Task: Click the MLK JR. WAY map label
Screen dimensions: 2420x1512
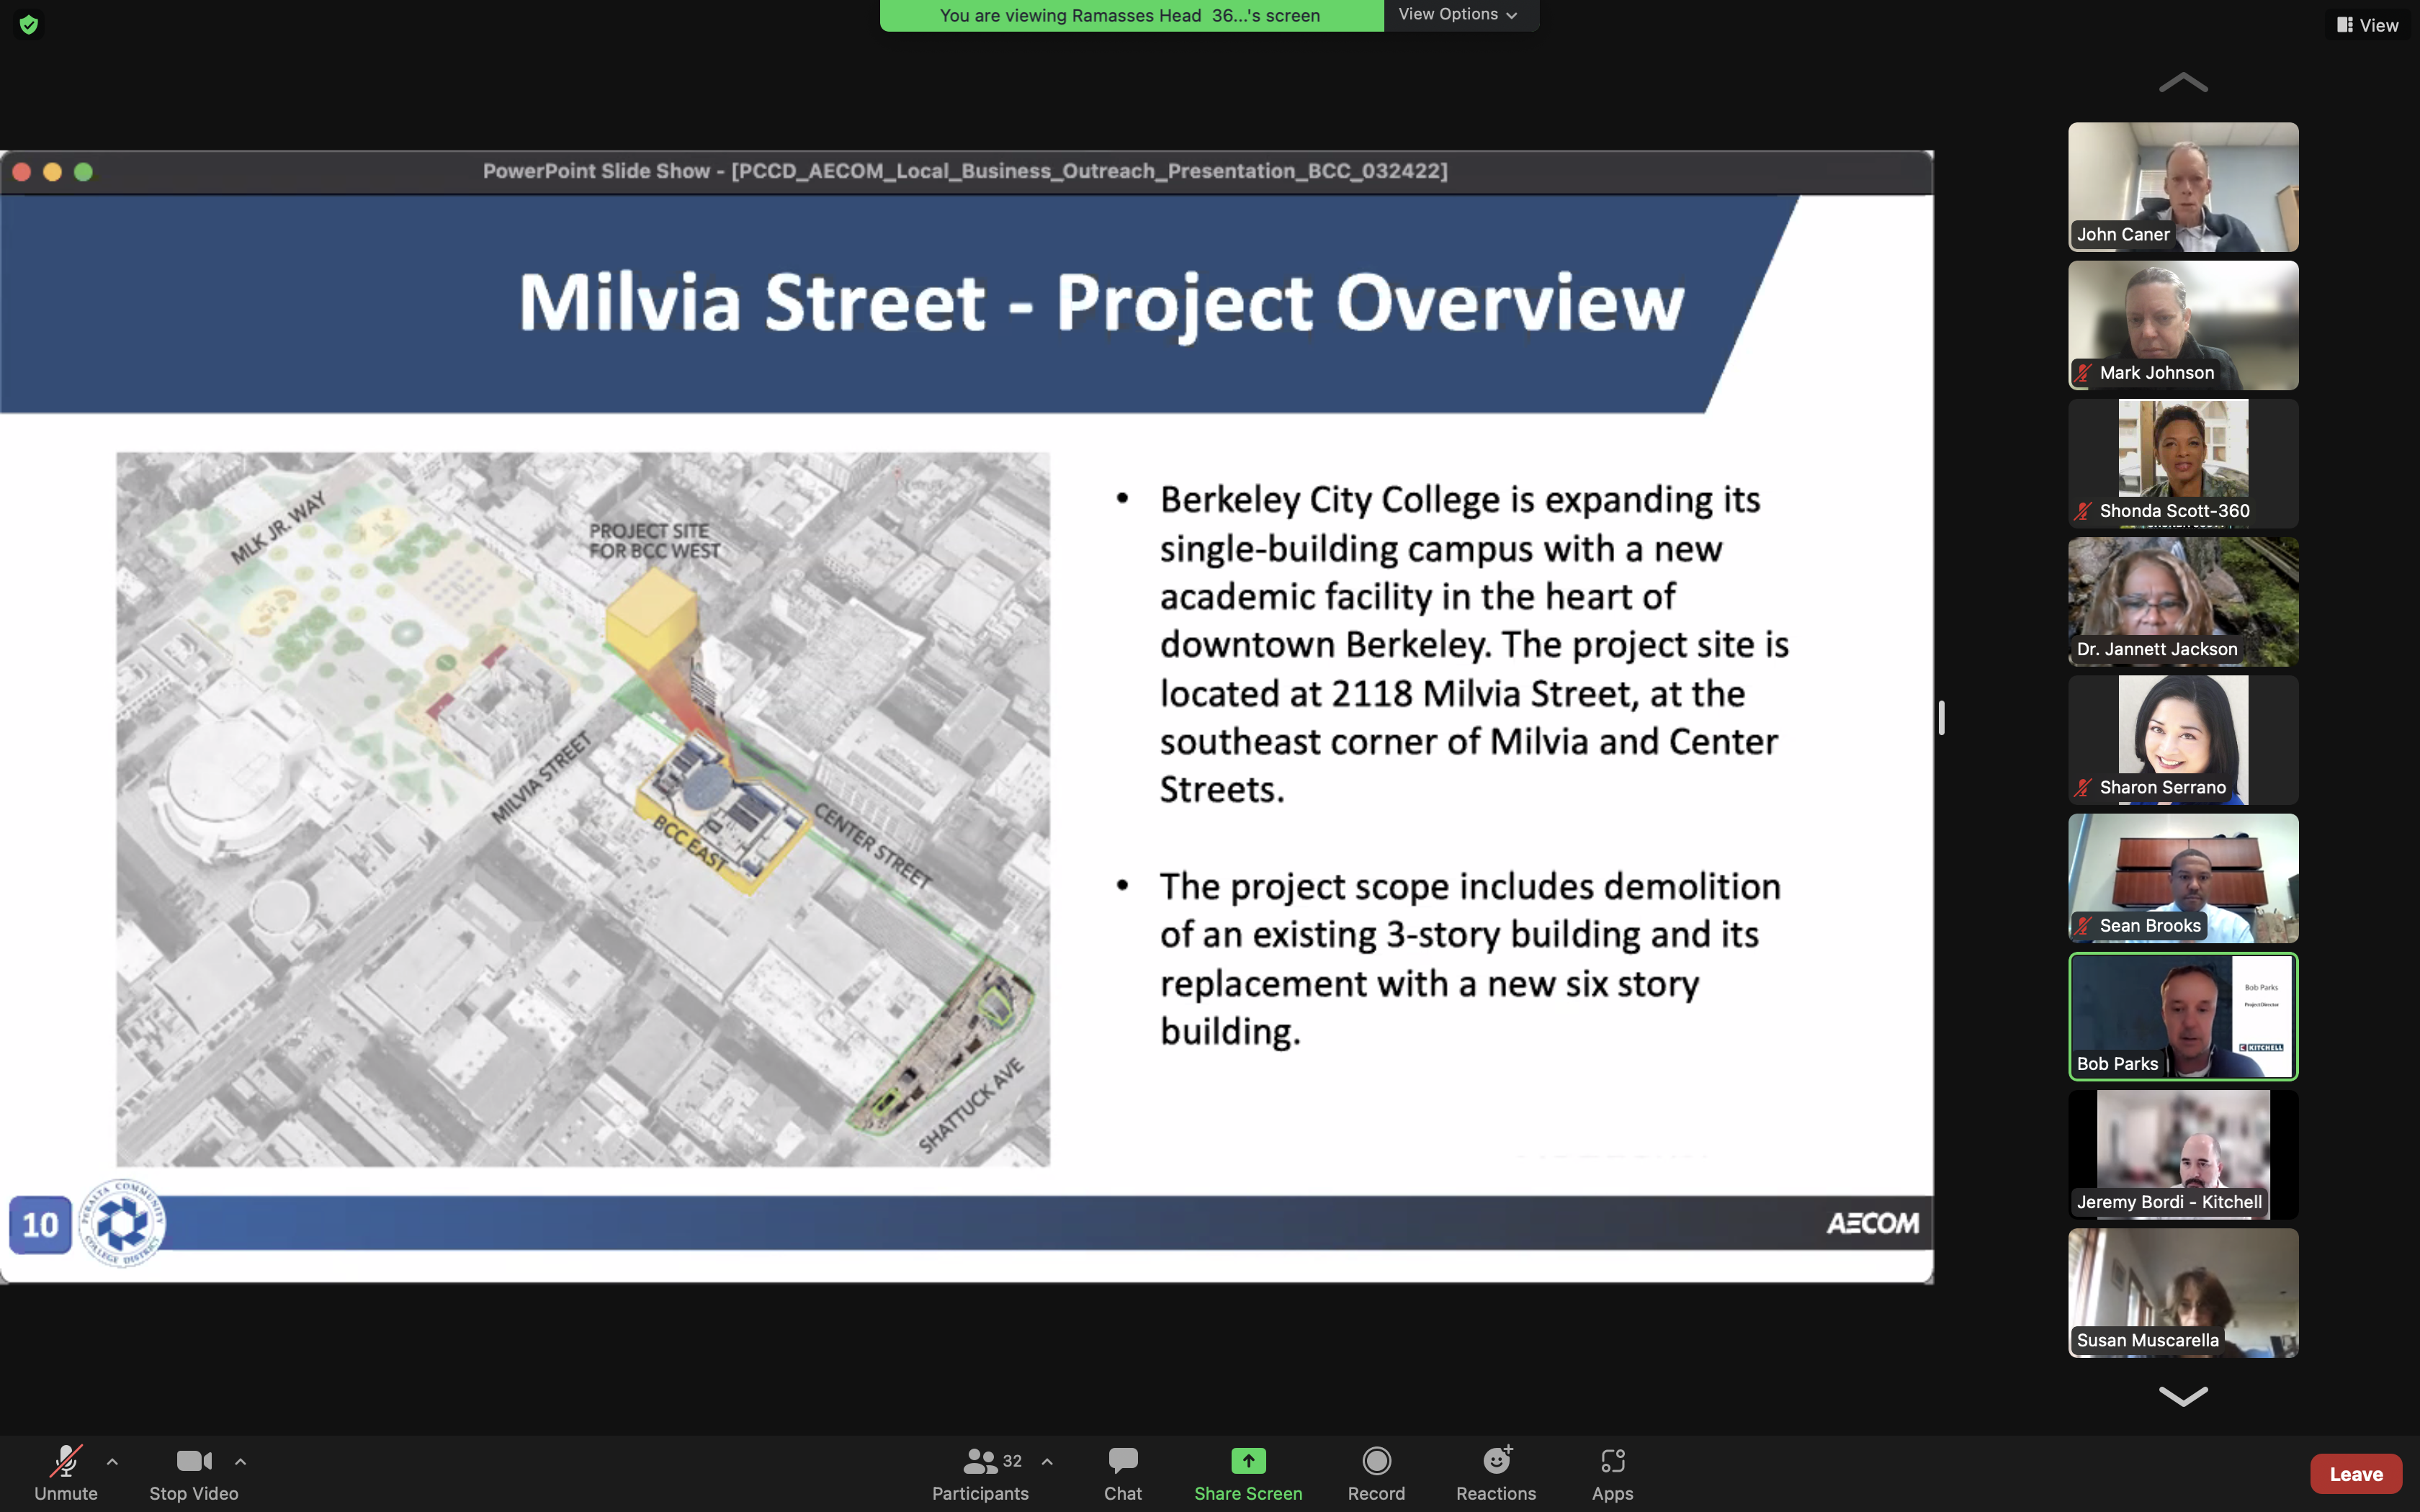Action: [x=278, y=527]
